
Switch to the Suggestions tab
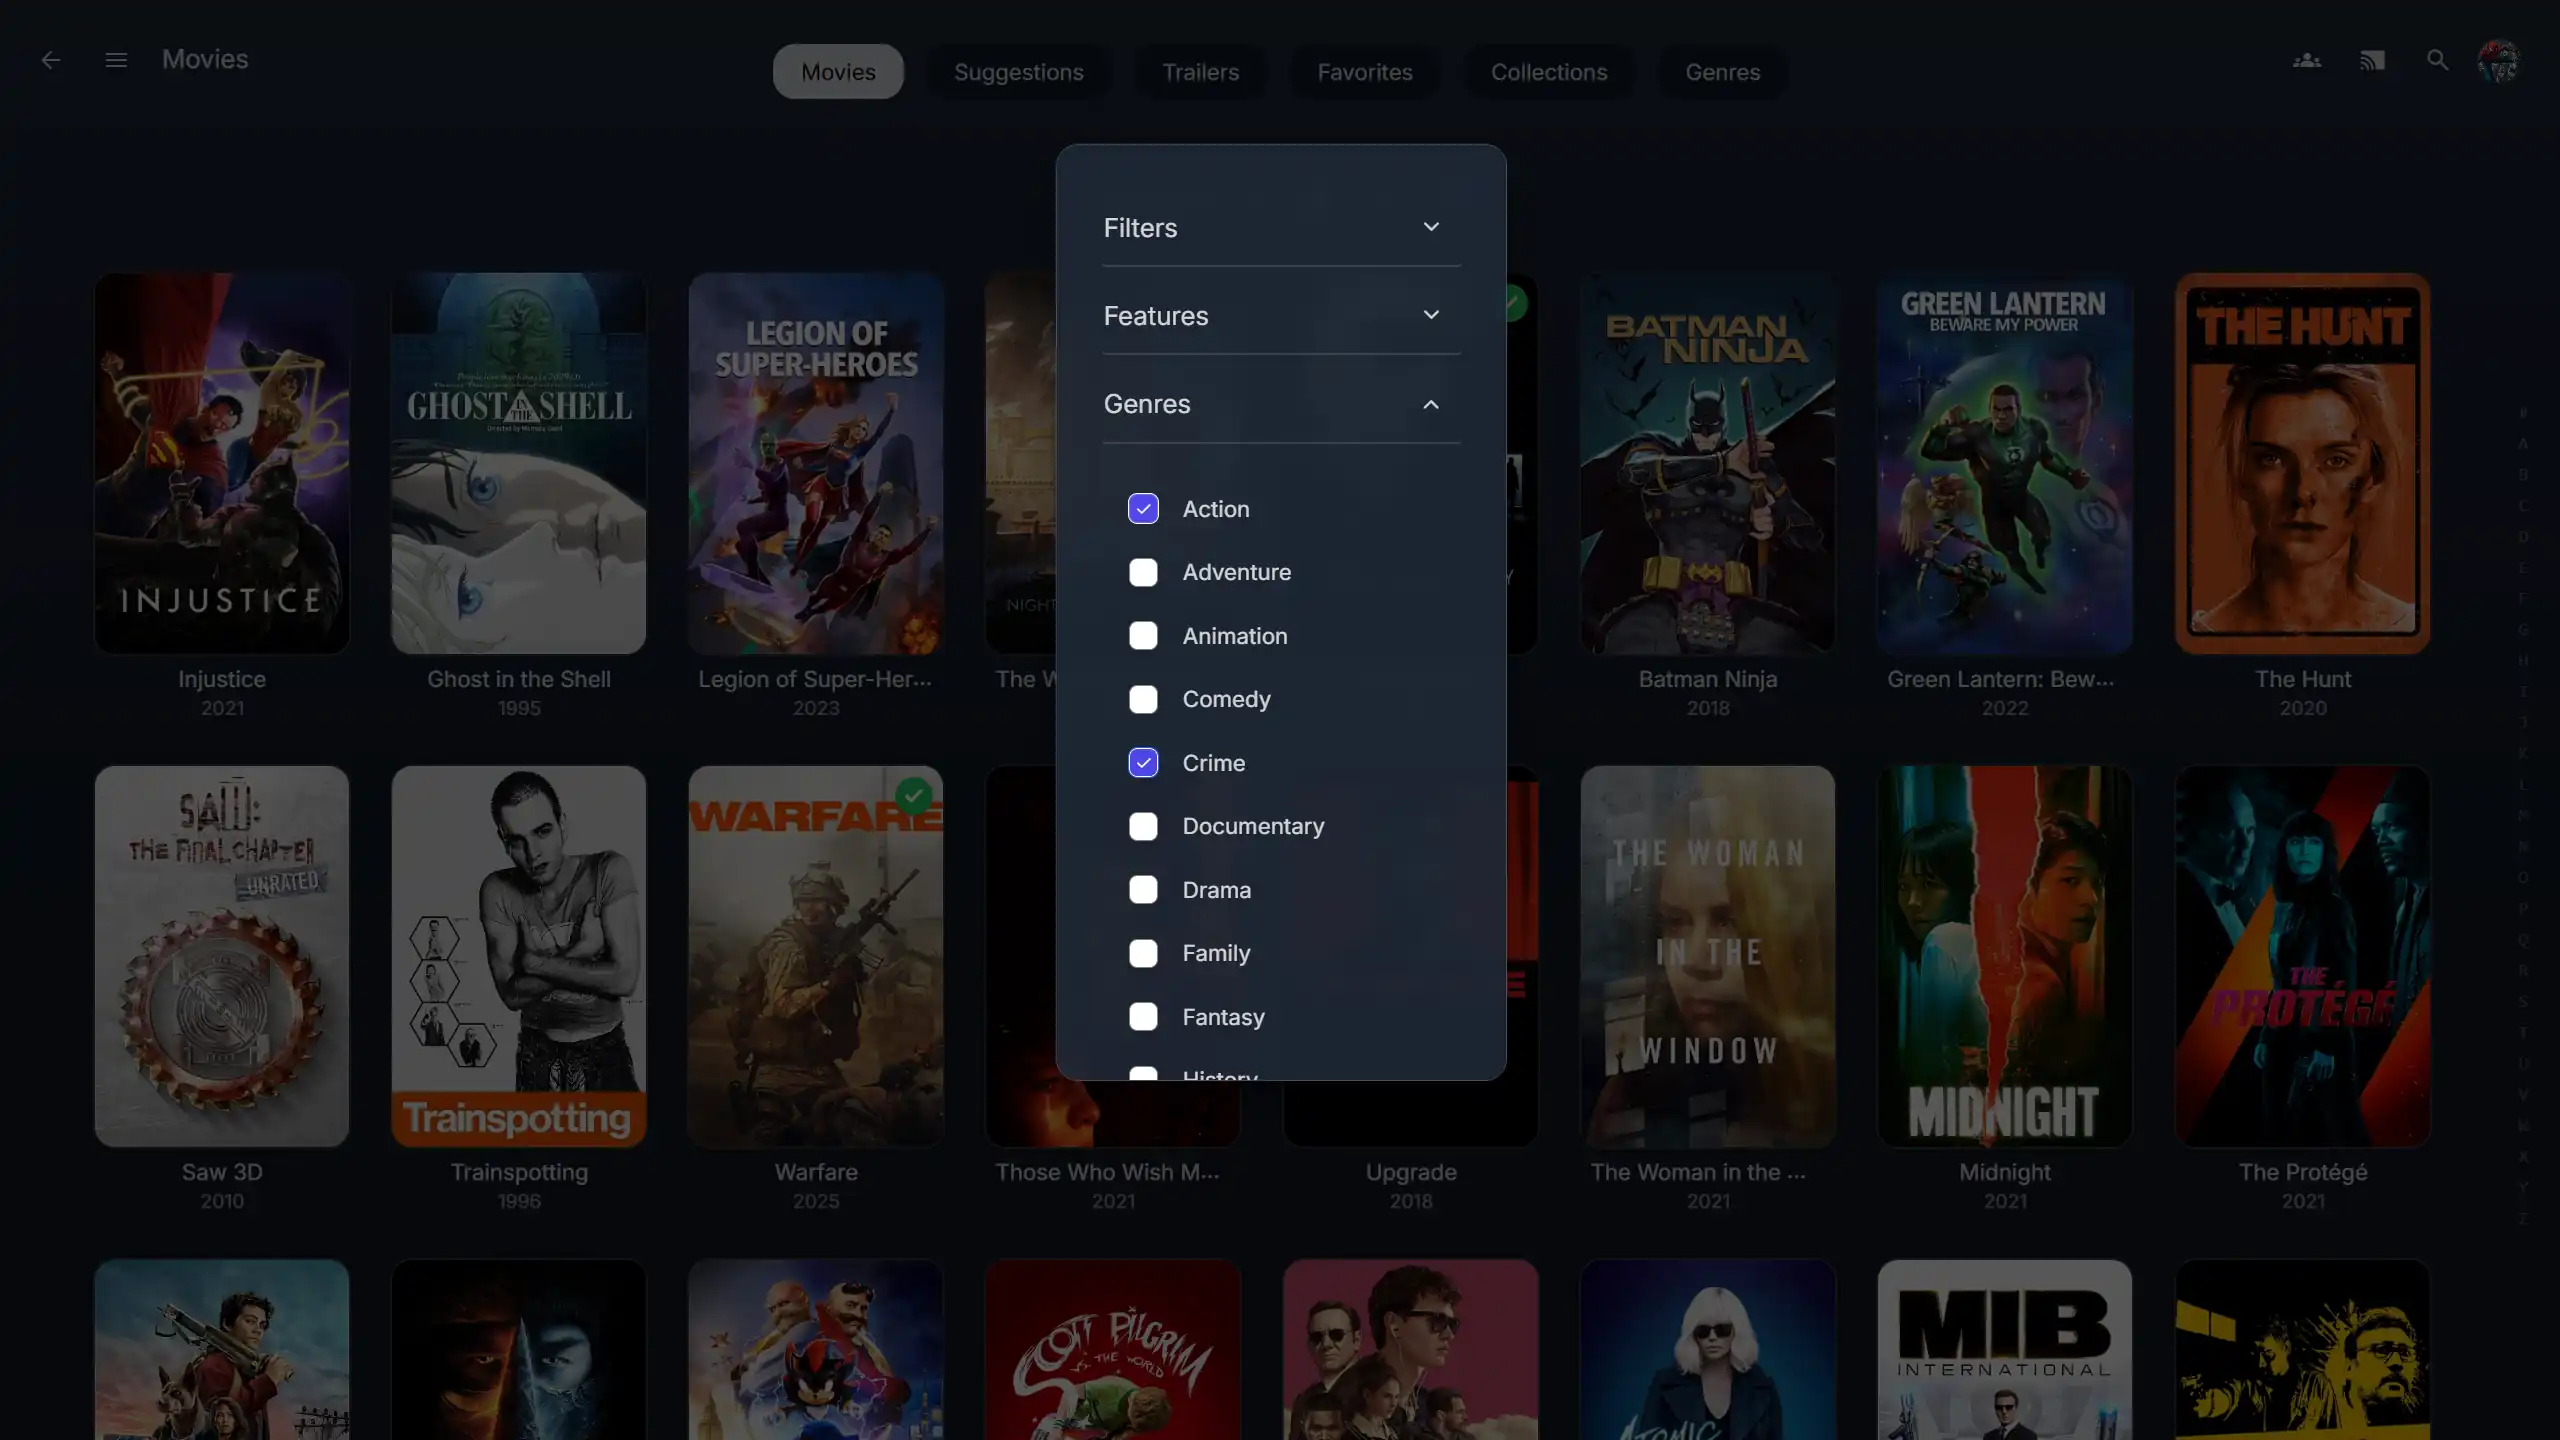click(1018, 72)
